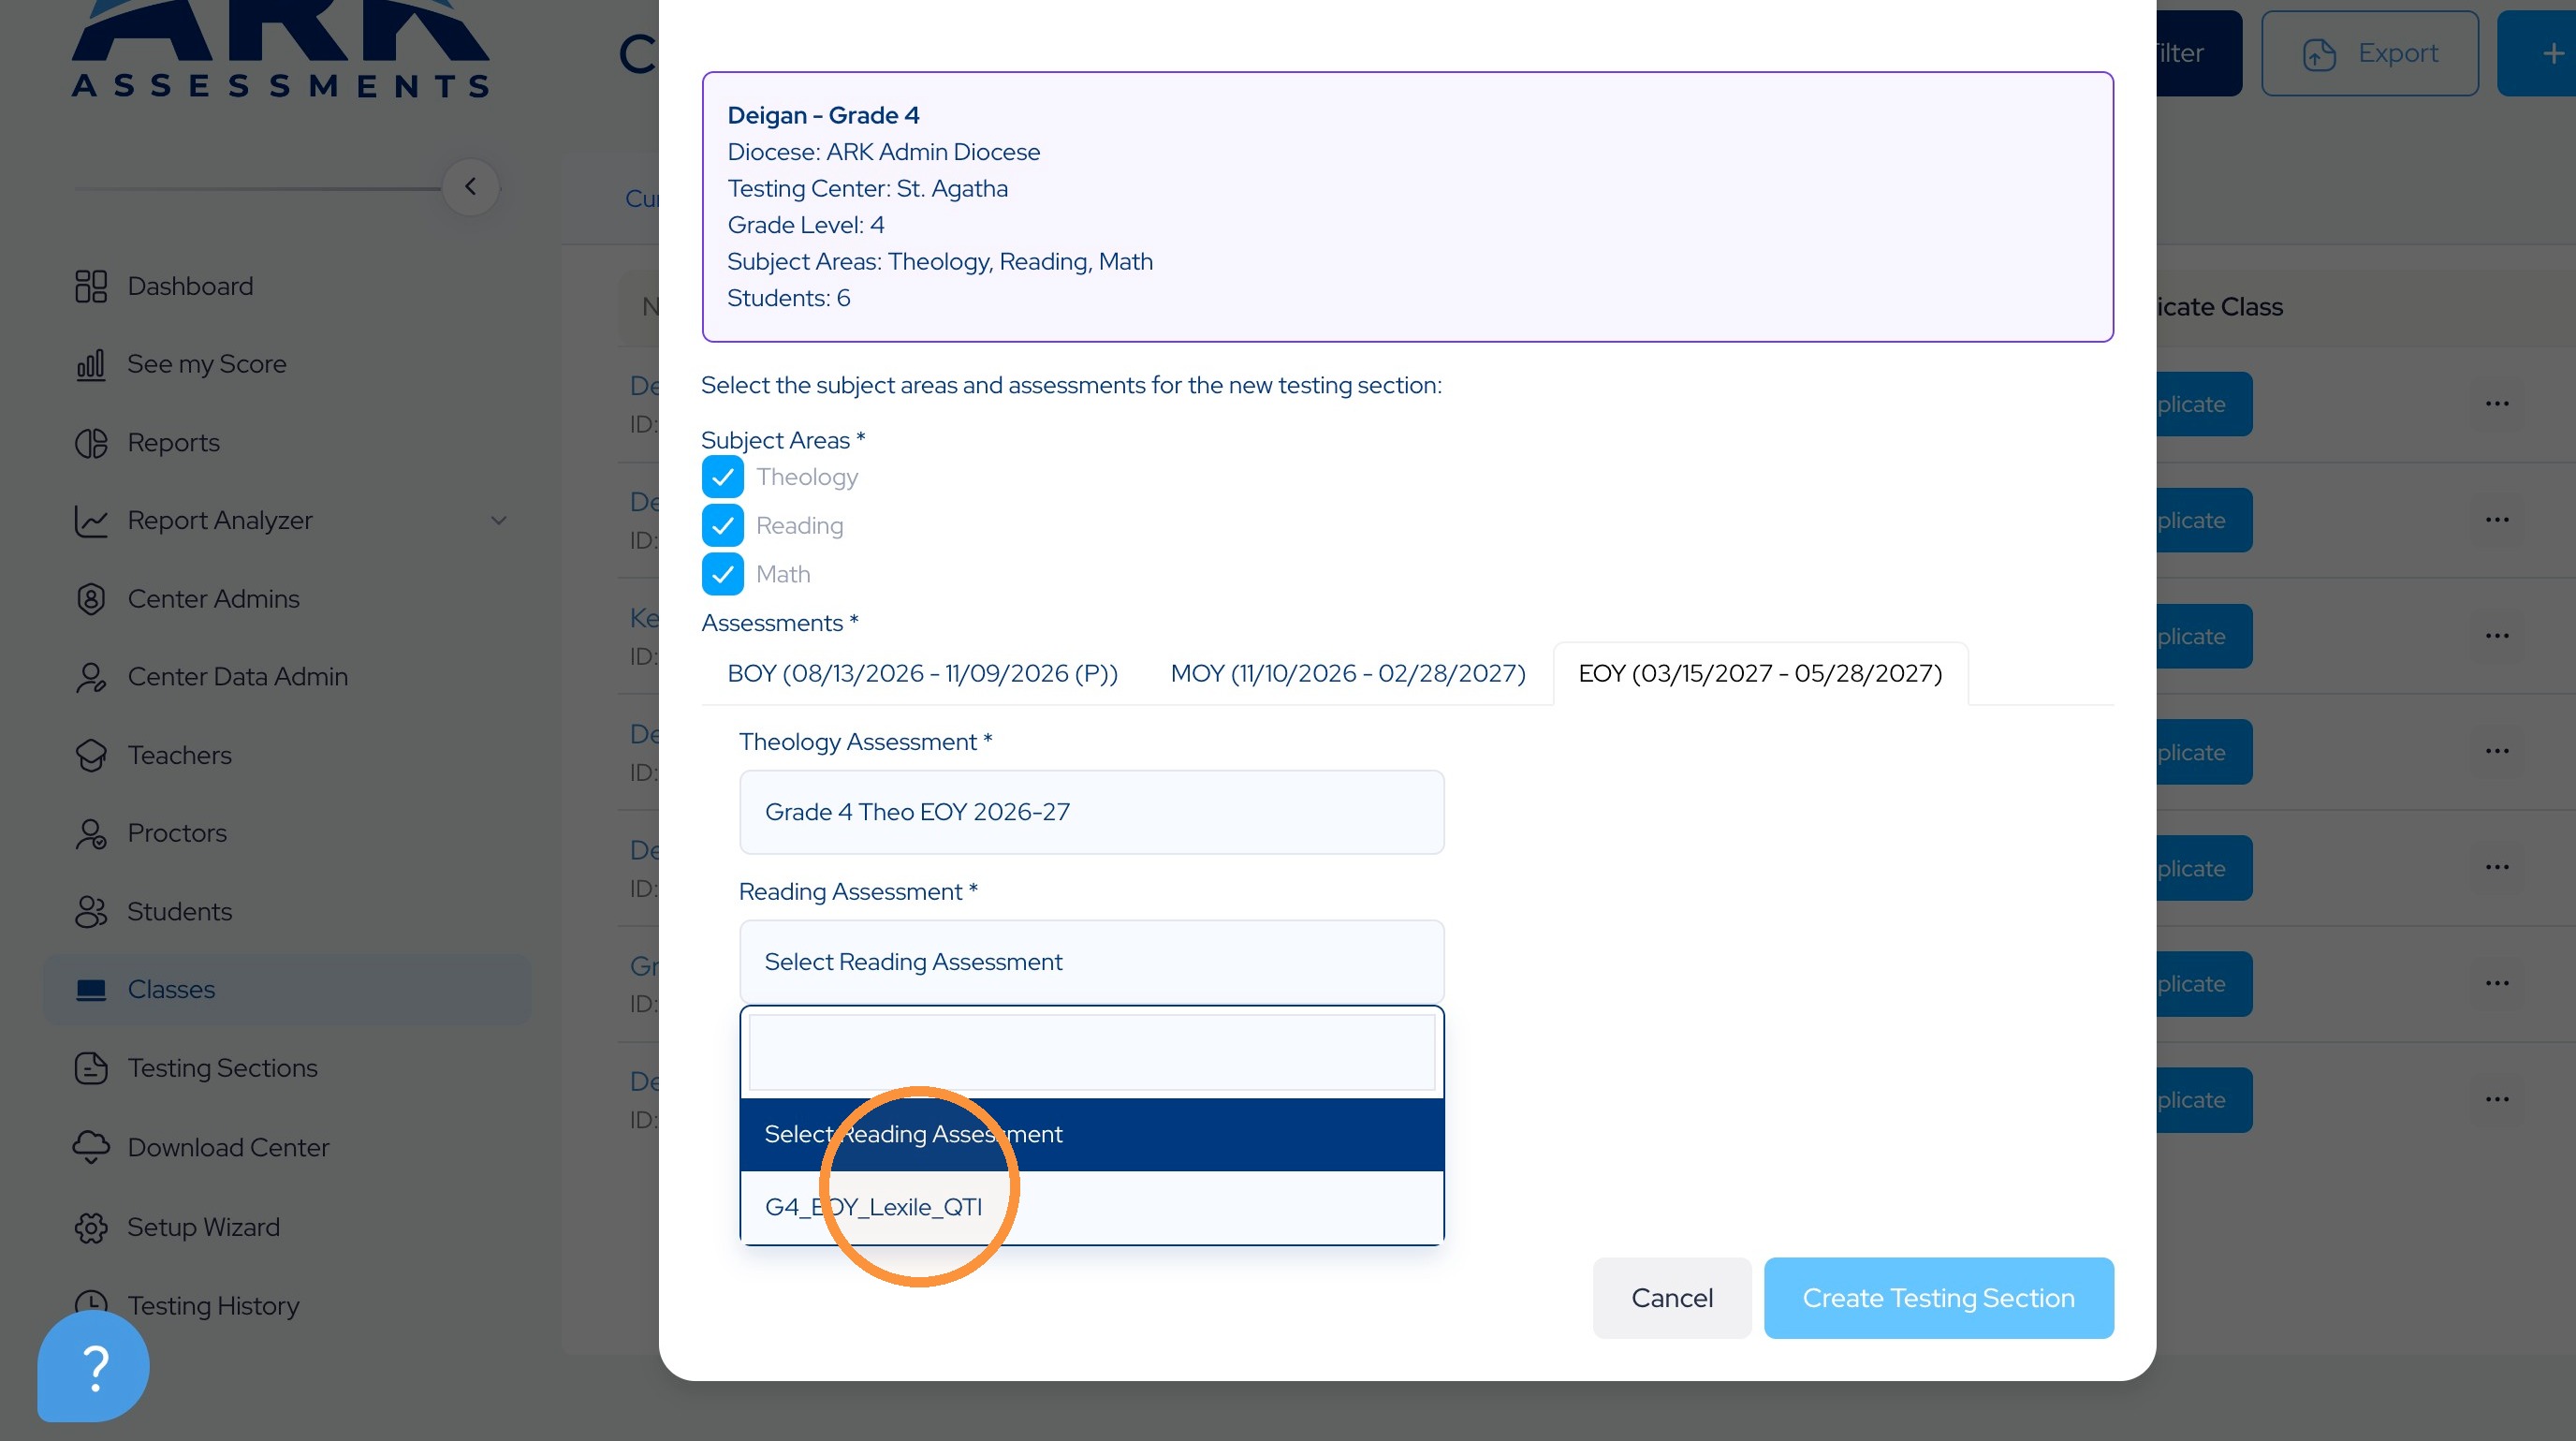
Task: Open the Download Center cloud icon
Action: [x=91, y=1147]
